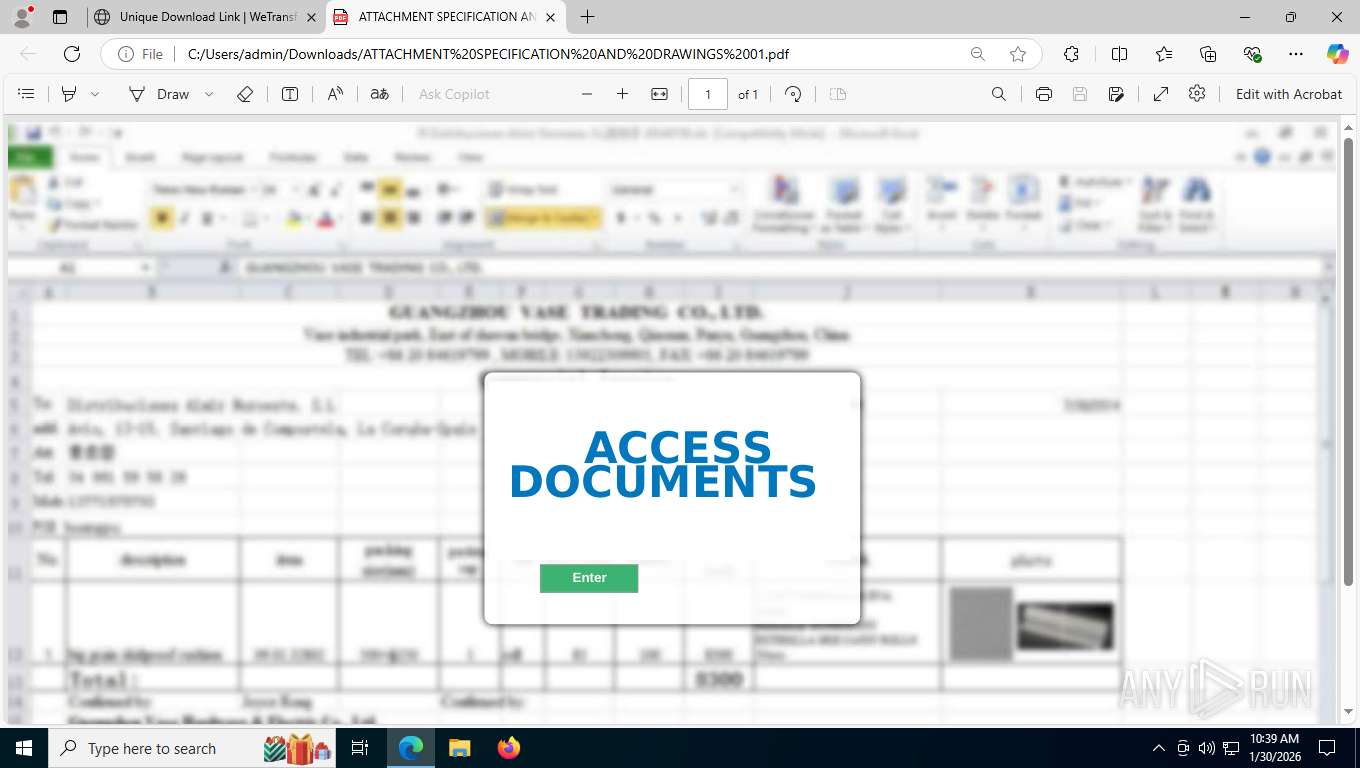Screen dimensions: 1360x768
Task: Close the WeTransfer tab
Action: coord(311,17)
